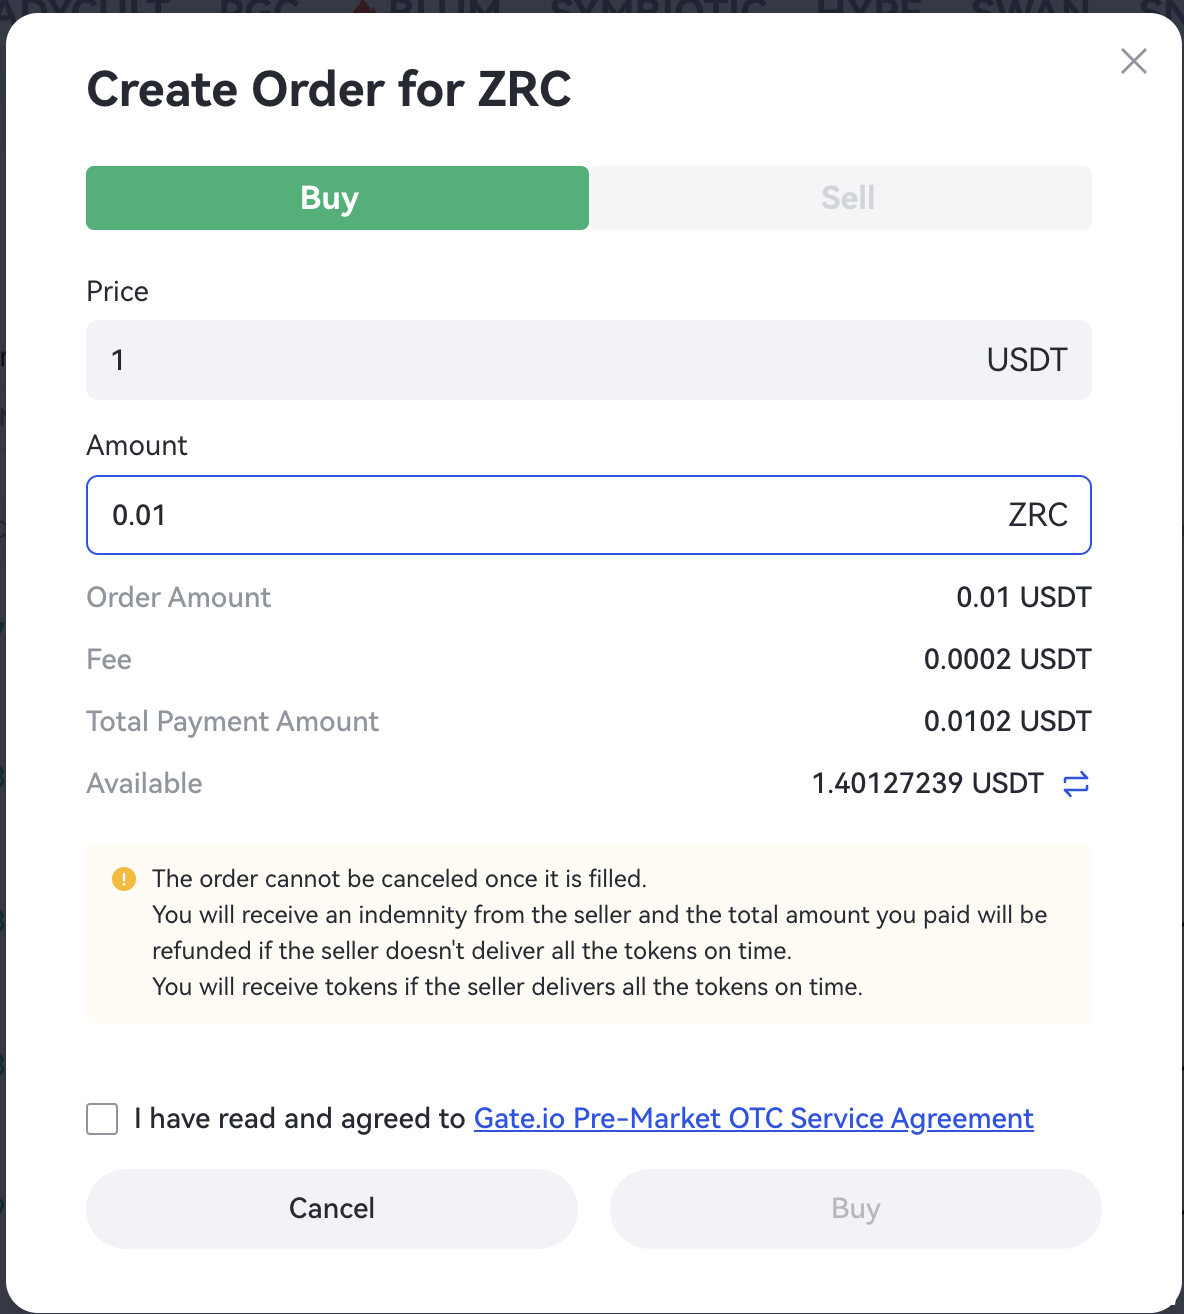Close the Create Order dialog
1184x1314 pixels.
pos(1134,61)
